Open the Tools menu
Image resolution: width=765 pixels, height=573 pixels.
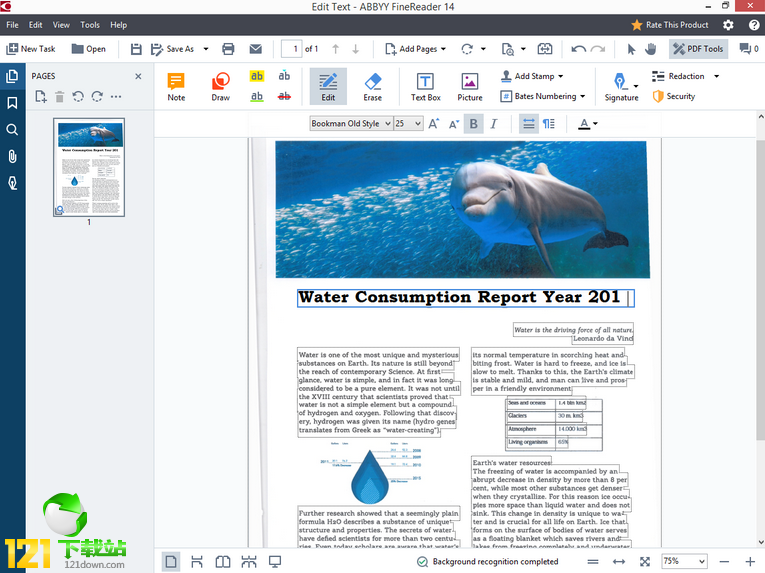click(90, 24)
